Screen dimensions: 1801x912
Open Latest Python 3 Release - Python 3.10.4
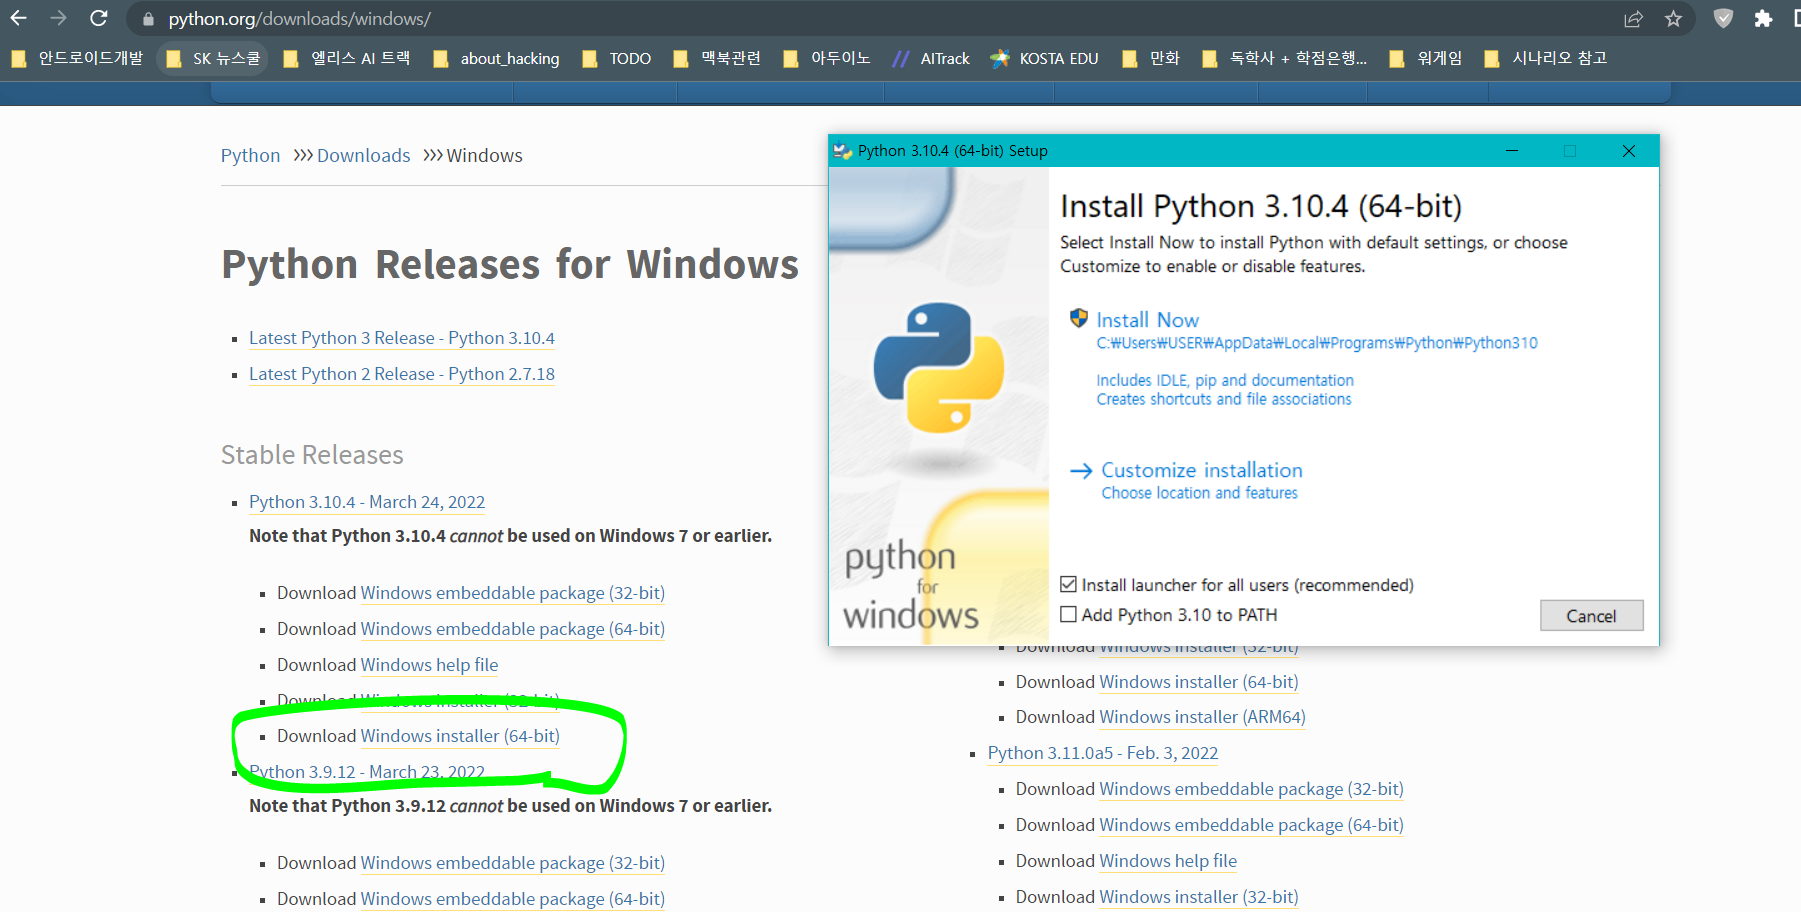[401, 338]
